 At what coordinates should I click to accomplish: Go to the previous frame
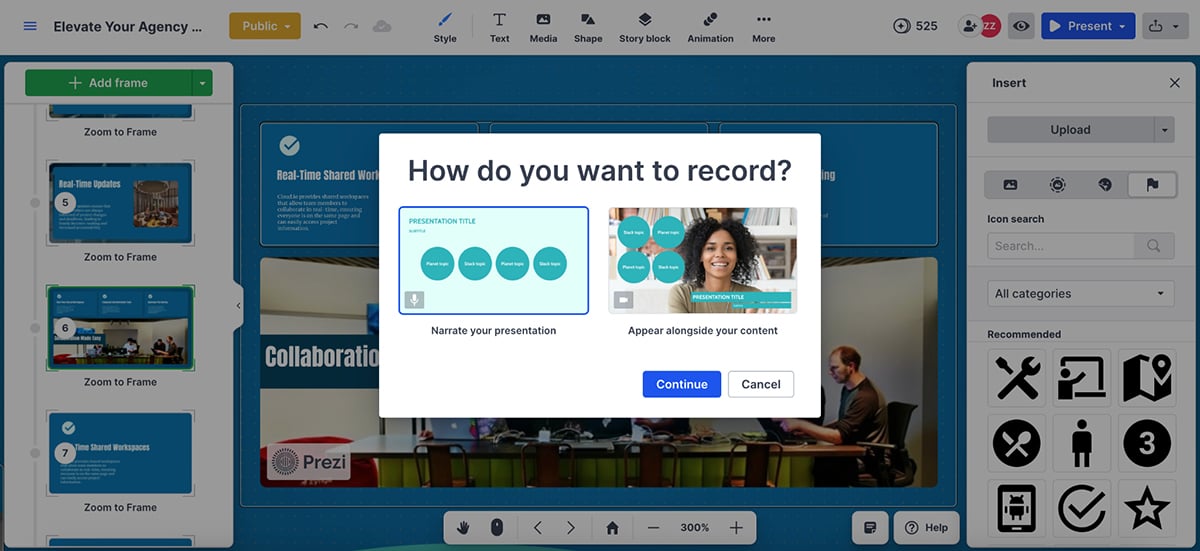pos(537,527)
